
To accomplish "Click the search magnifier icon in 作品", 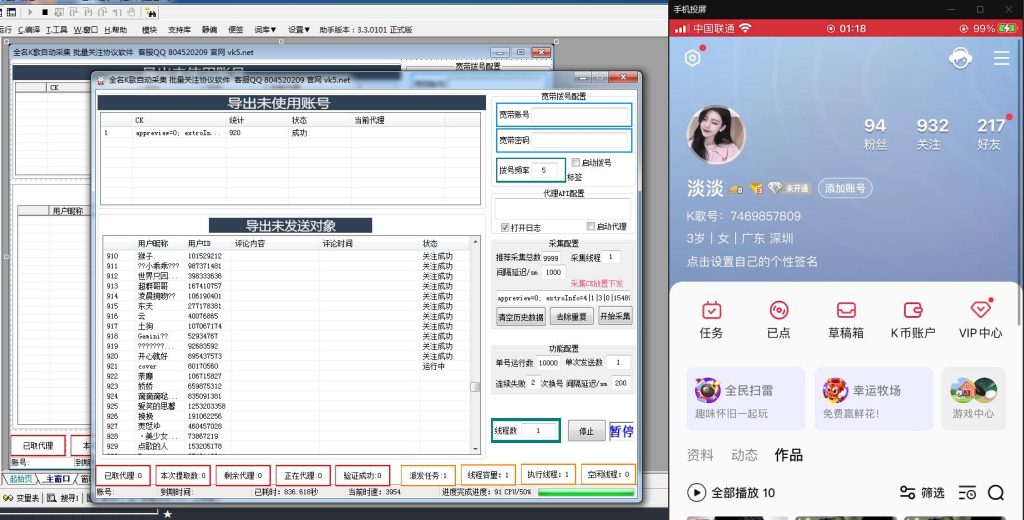I will tap(996, 492).
